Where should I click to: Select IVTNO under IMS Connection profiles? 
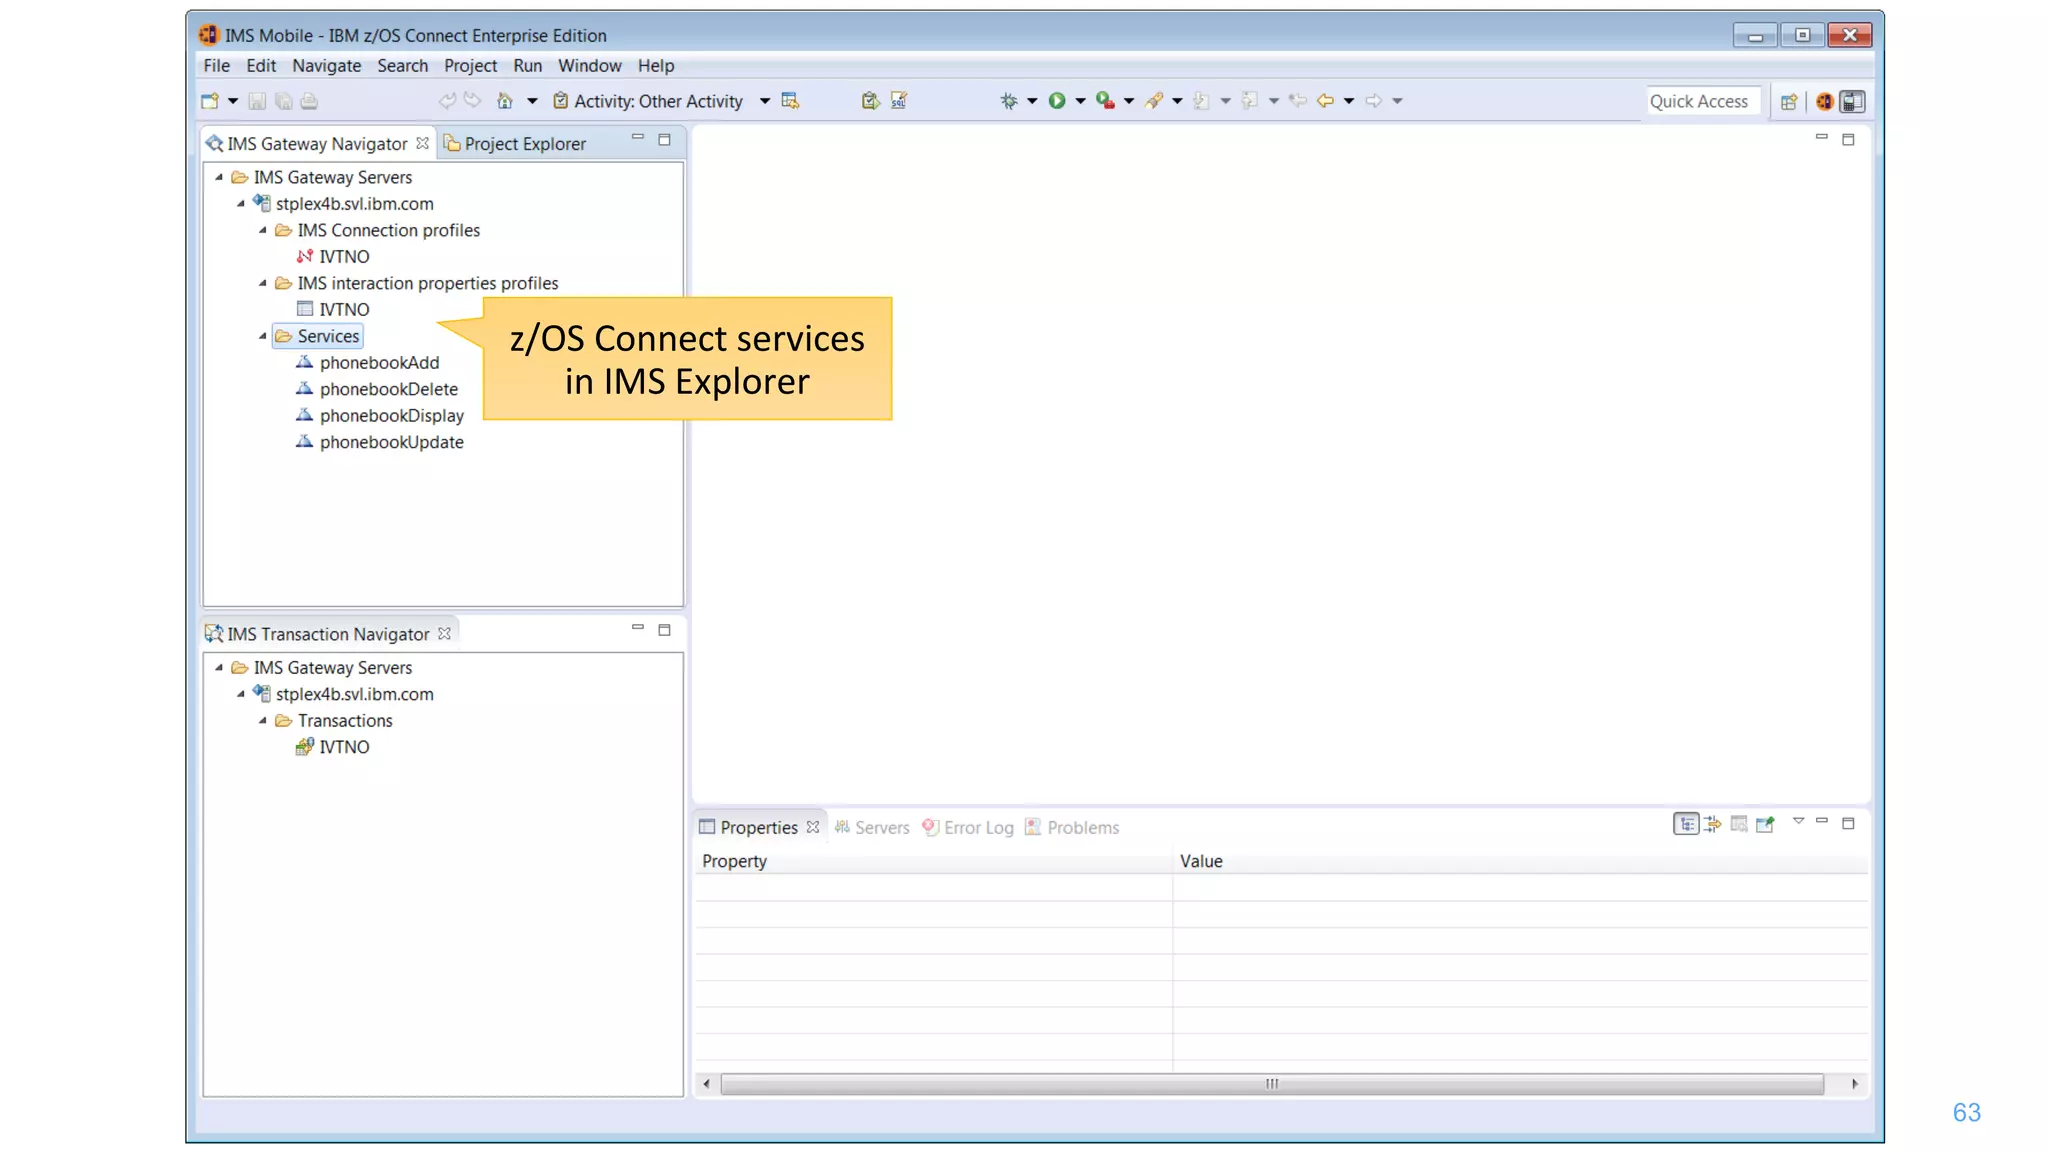pyautogui.click(x=333, y=257)
